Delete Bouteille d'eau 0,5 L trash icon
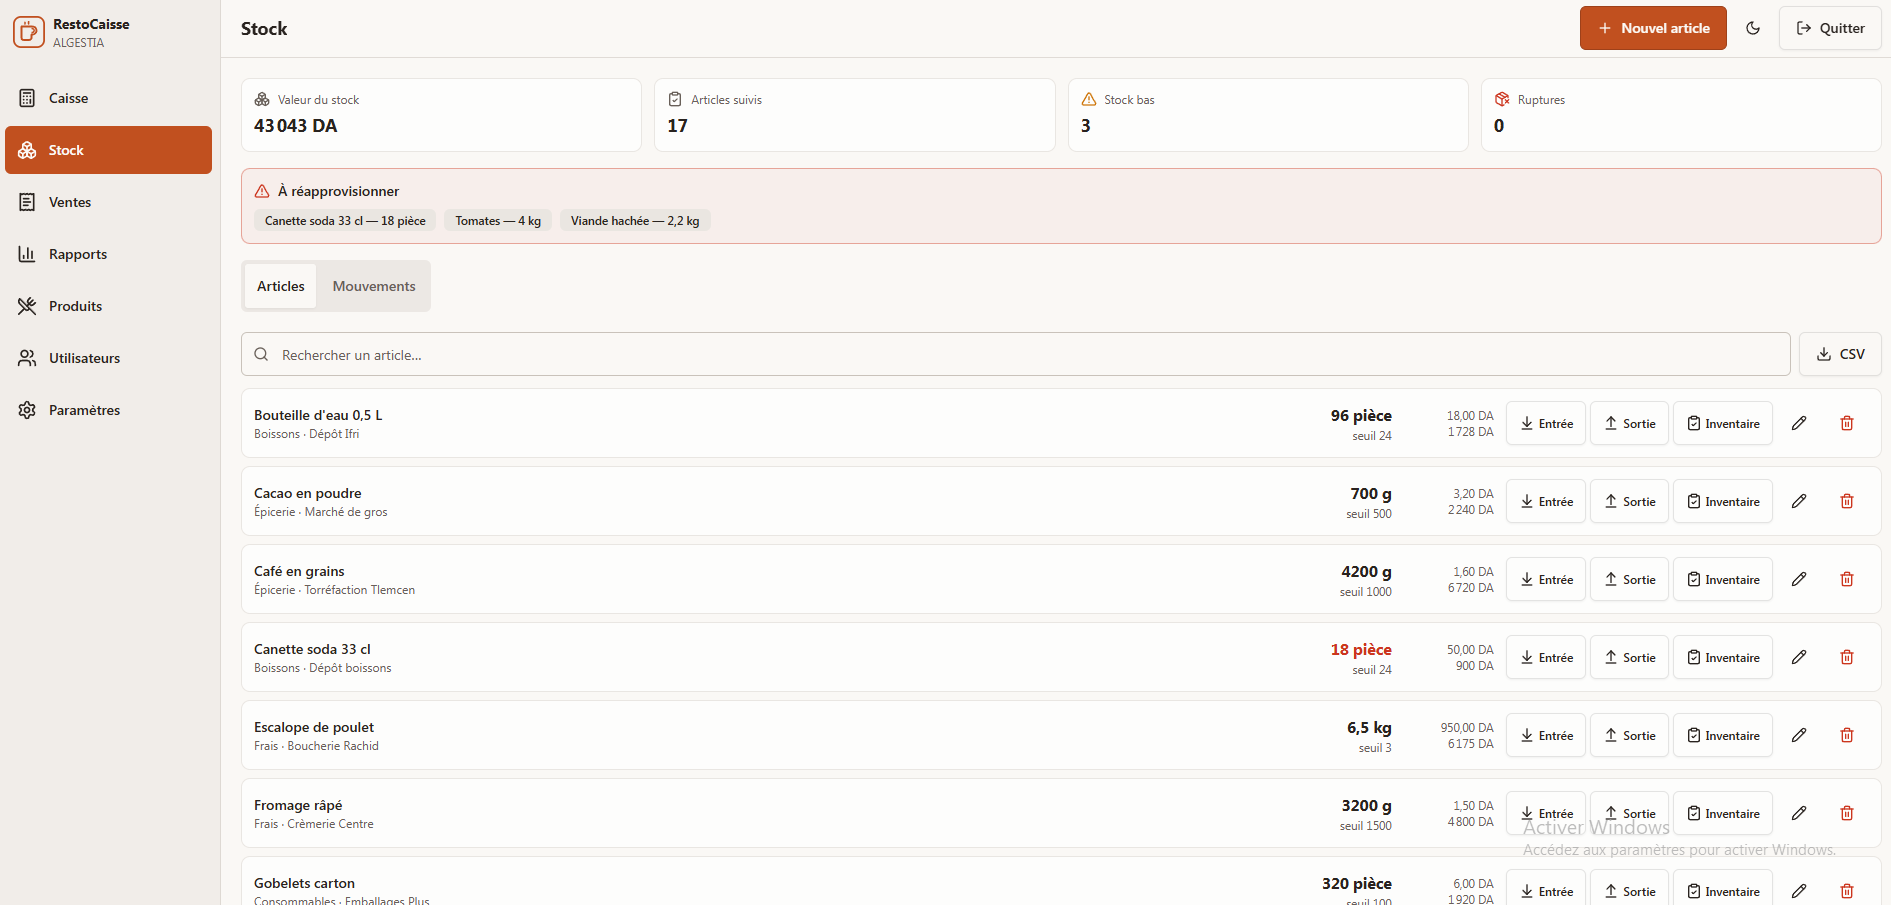Image resolution: width=1891 pixels, height=905 pixels. pos(1847,423)
